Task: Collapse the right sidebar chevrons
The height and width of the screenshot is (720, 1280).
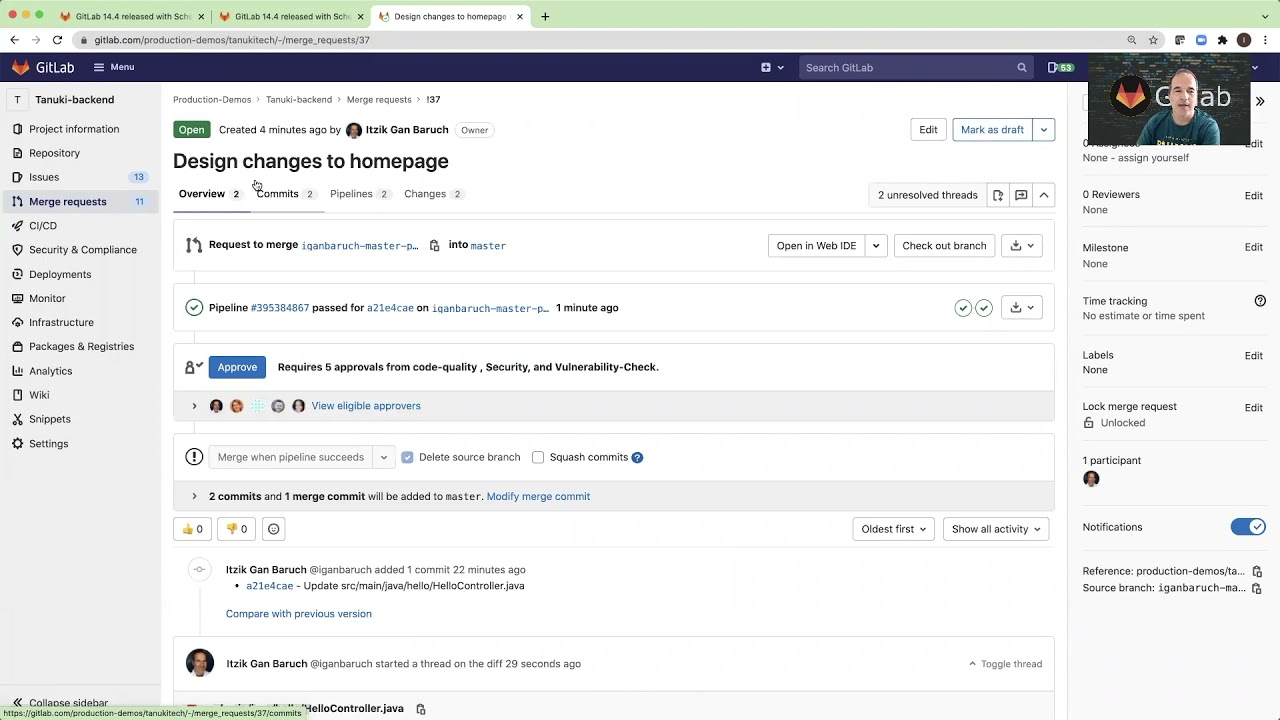Action: coord(1260,101)
